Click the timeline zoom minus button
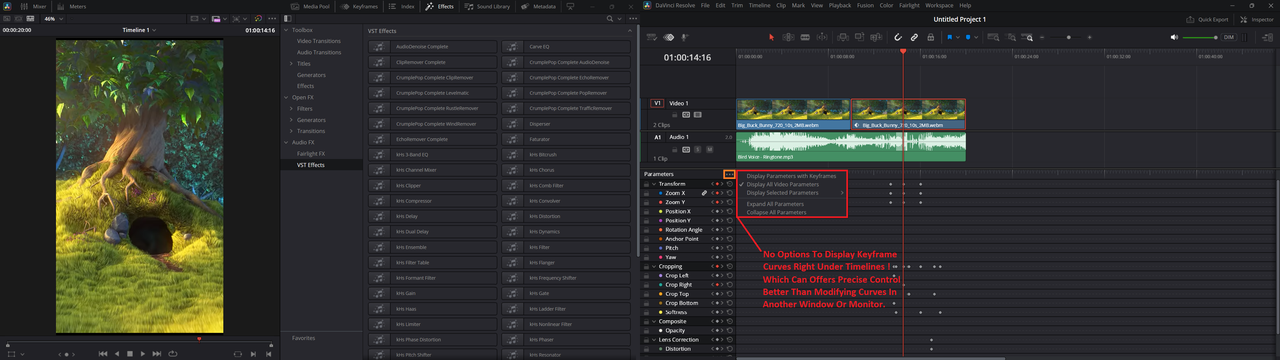The height and width of the screenshot is (360, 1280). pyautogui.click(x=1042, y=37)
